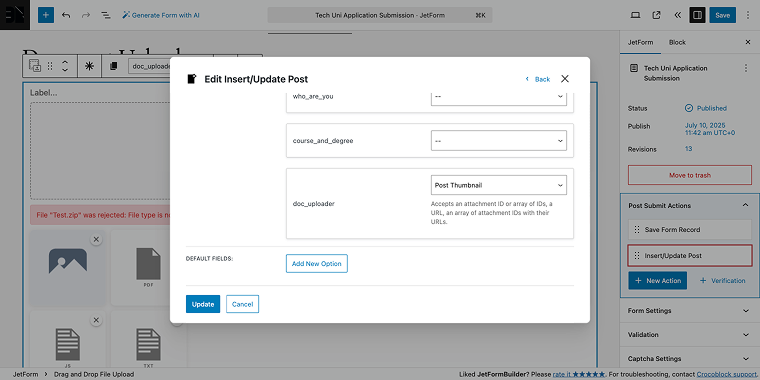760x380 pixels.
Task: Click the copy-style icon in block toolbar
Action: click(x=113, y=66)
